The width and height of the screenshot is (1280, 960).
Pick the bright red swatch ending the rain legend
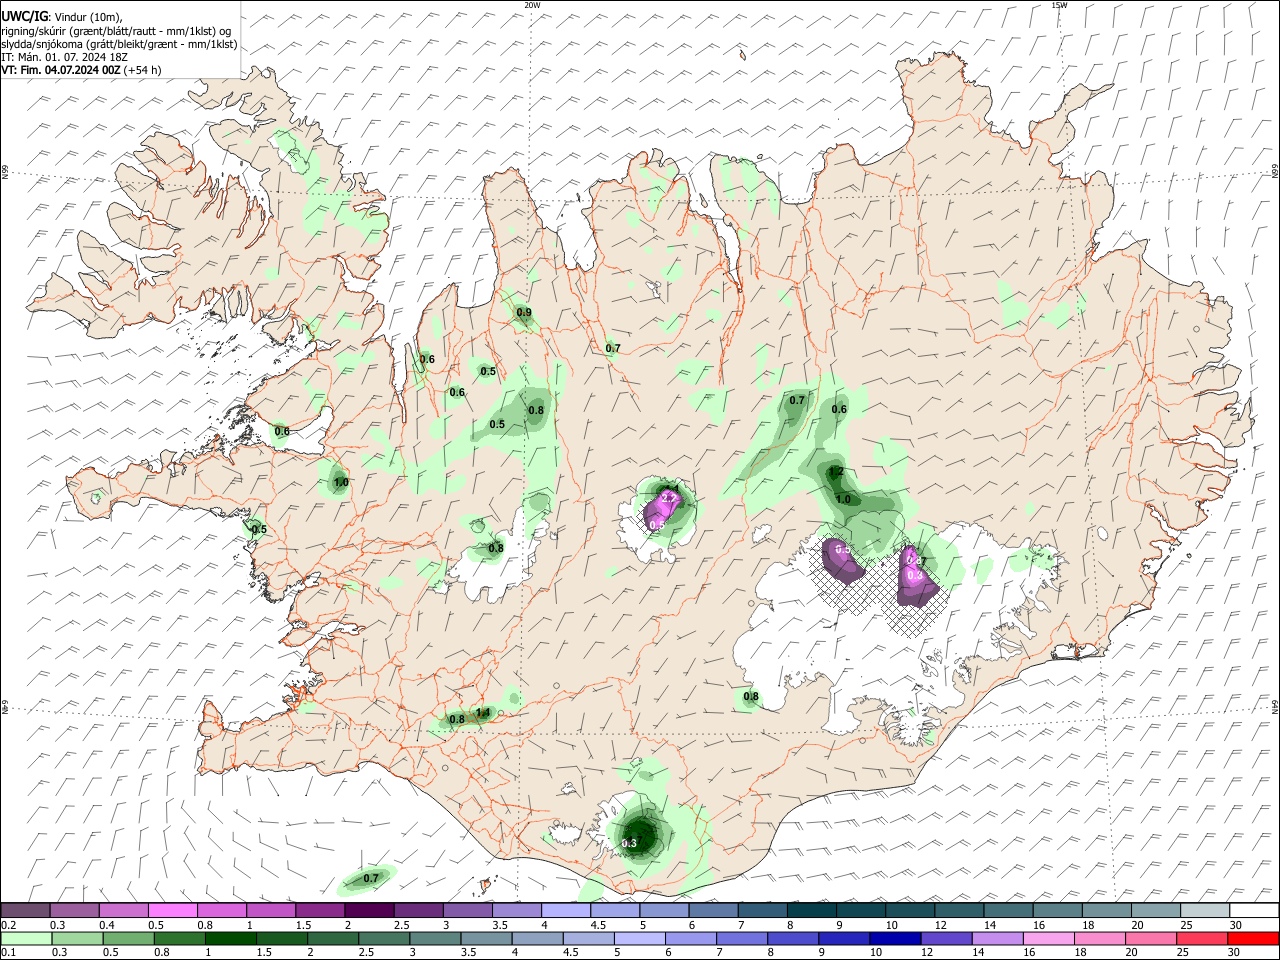click(x=1252, y=938)
